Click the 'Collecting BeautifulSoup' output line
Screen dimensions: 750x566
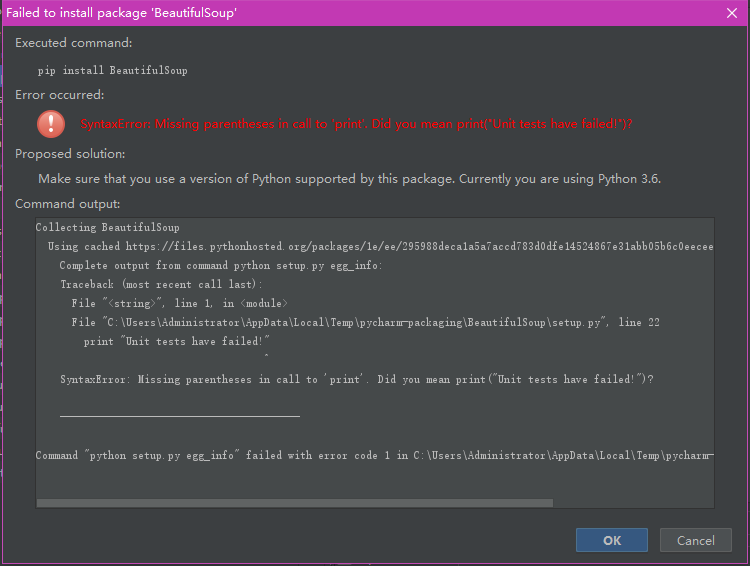(108, 227)
